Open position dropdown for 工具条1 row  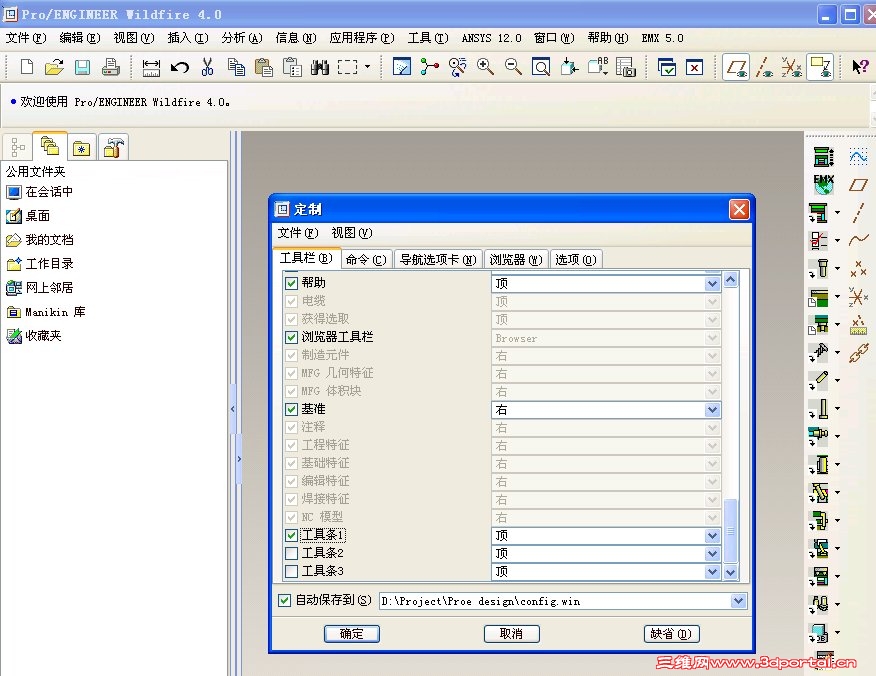click(712, 536)
